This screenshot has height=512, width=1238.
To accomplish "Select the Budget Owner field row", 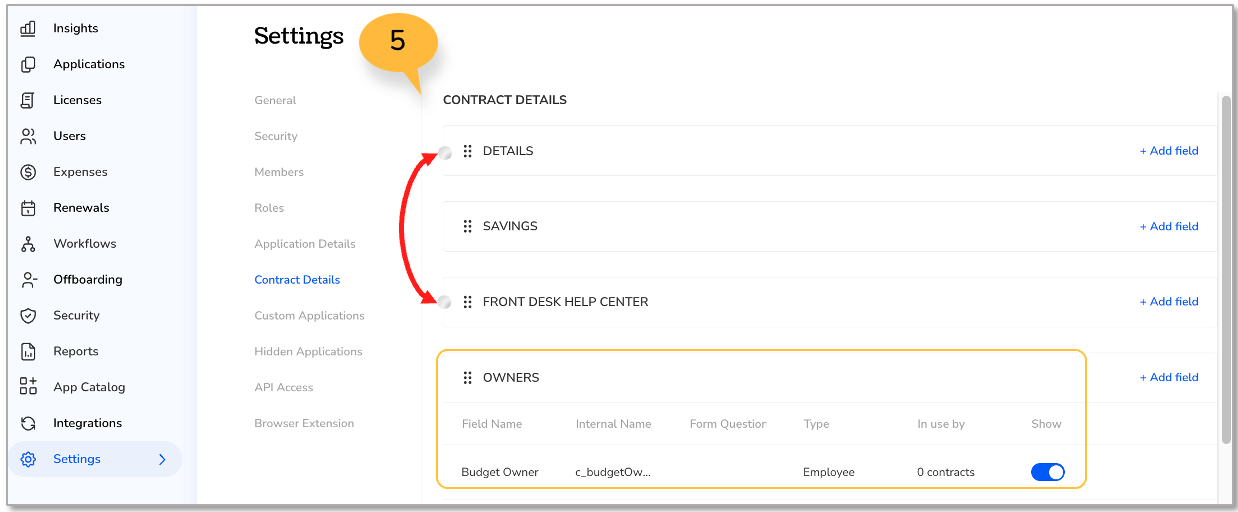I will coord(762,472).
